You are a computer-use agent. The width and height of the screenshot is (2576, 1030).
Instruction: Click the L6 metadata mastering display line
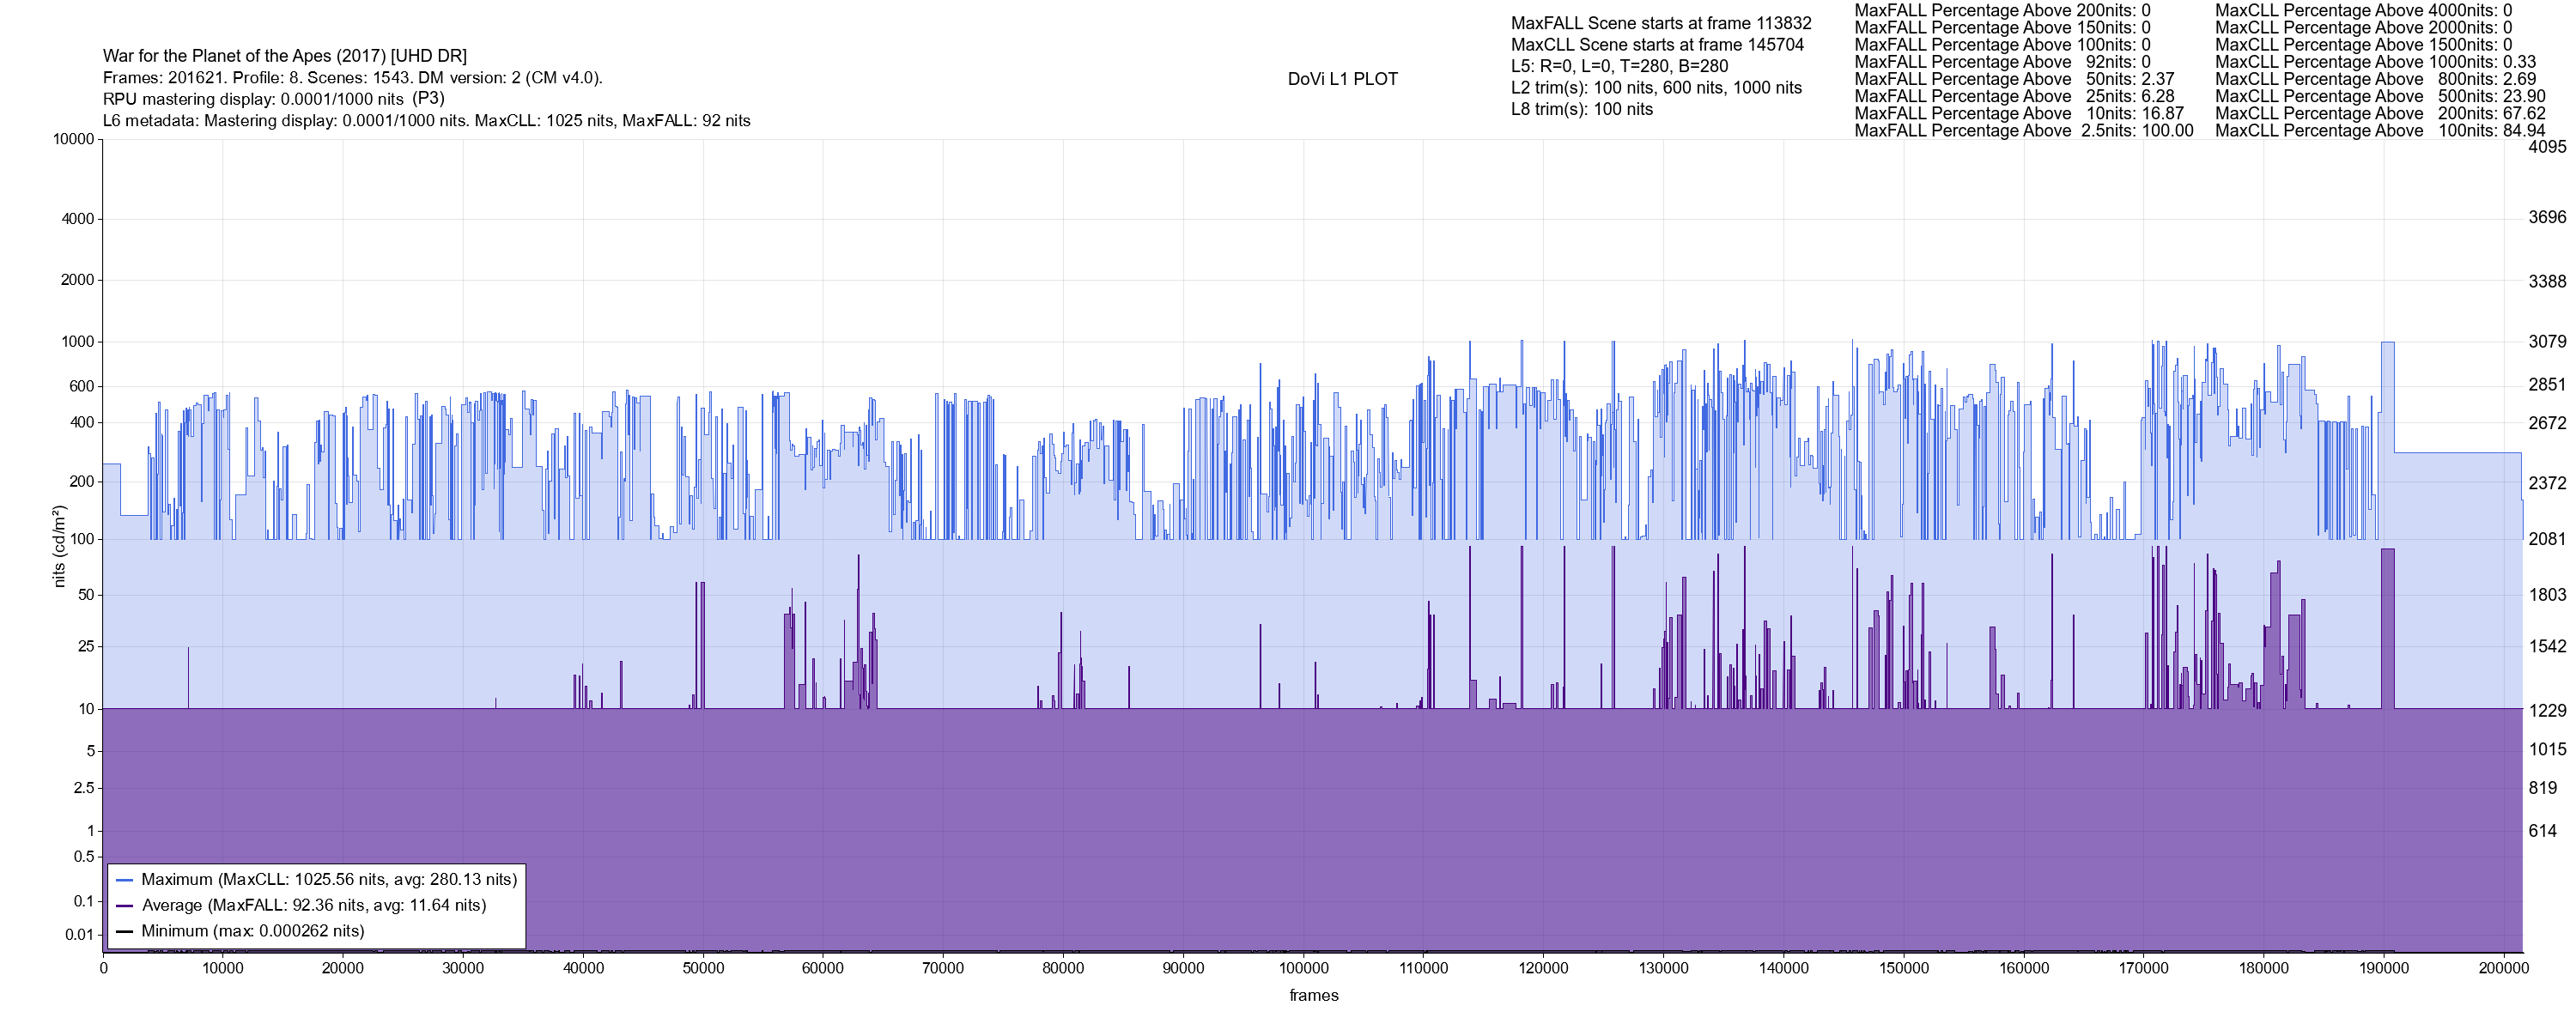tap(426, 121)
